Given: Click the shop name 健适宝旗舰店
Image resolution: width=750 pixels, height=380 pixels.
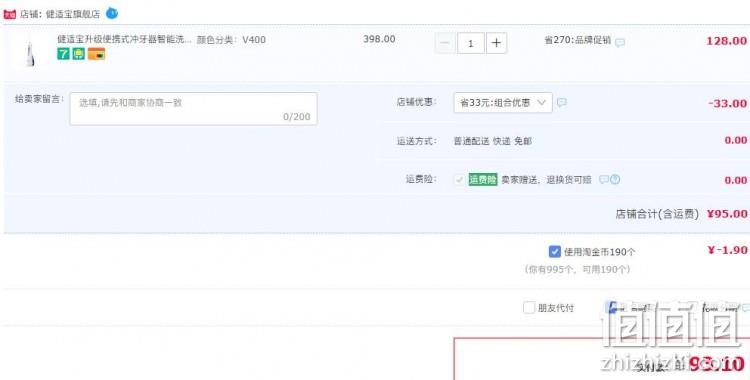Looking at the screenshot, I should 73,14.
